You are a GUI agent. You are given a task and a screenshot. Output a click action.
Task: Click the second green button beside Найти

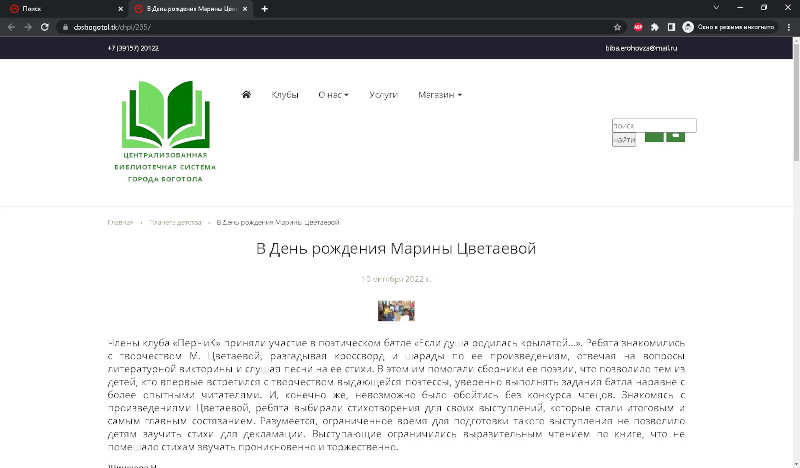(x=676, y=136)
